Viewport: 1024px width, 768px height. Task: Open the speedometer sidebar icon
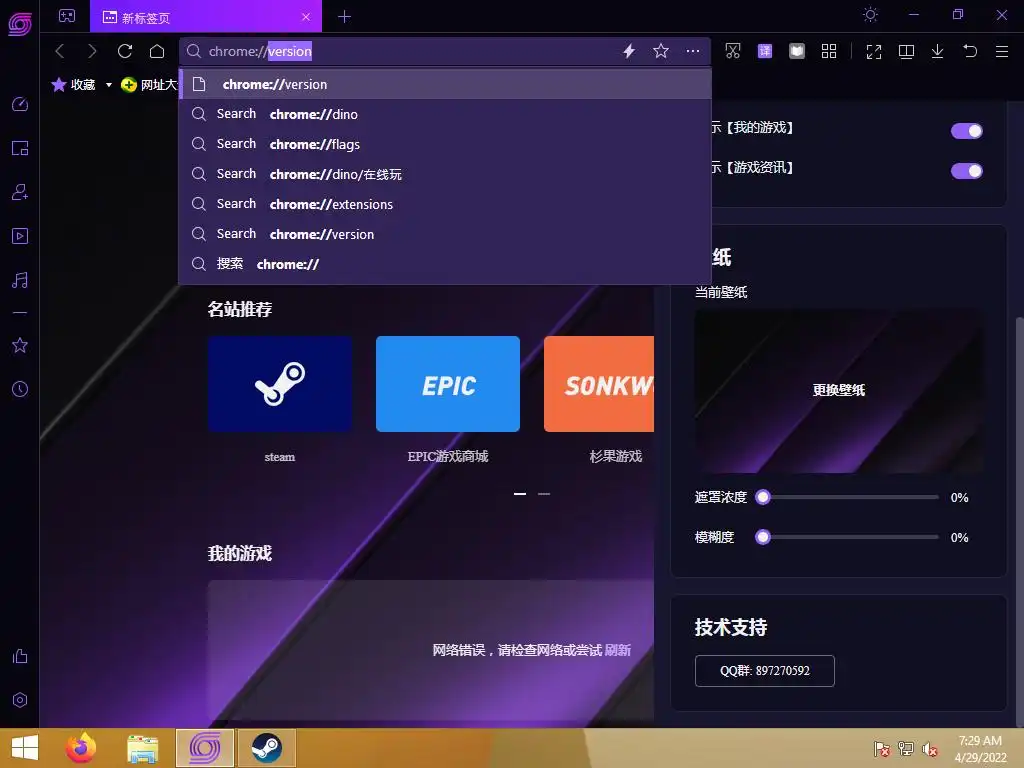(20, 104)
